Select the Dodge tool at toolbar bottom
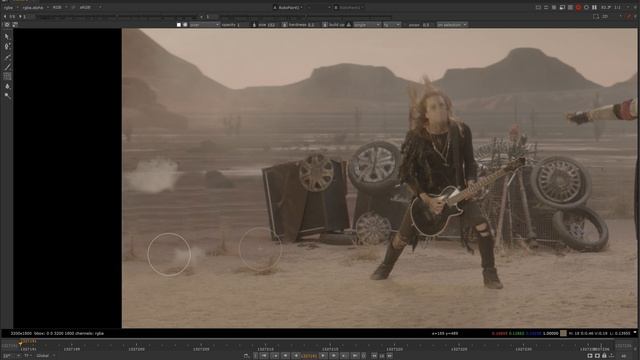The height and width of the screenshot is (360, 640). tap(7, 96)
